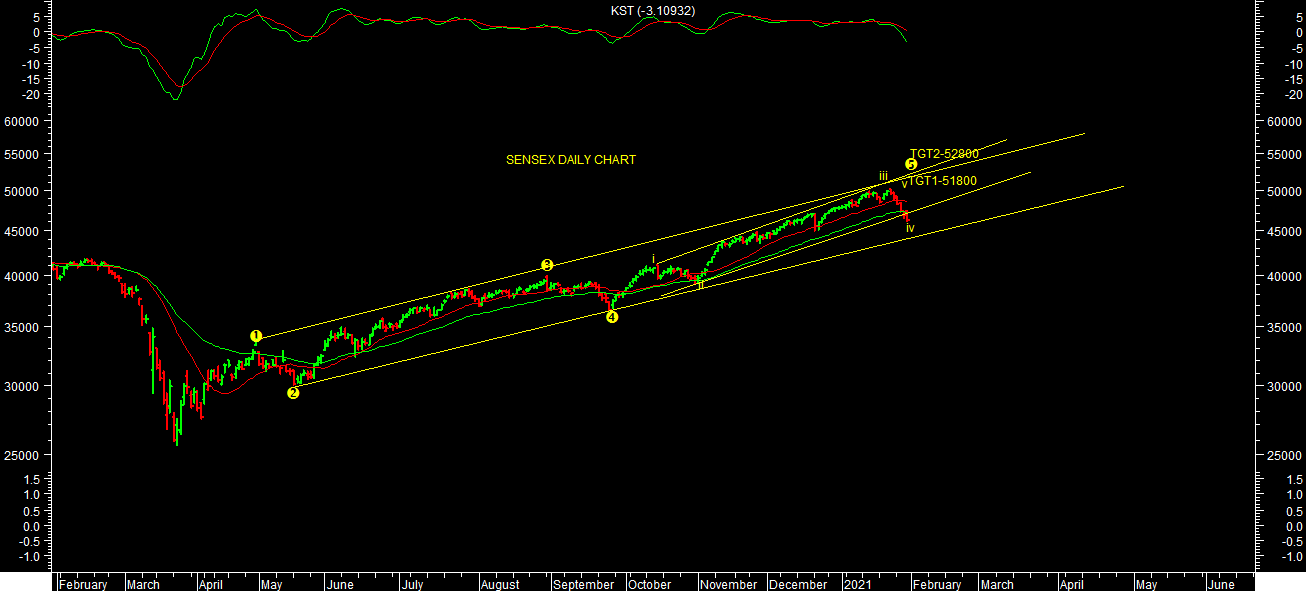Click the wave 5 circle marker
Screen dimensions: 1306x591
911,164
